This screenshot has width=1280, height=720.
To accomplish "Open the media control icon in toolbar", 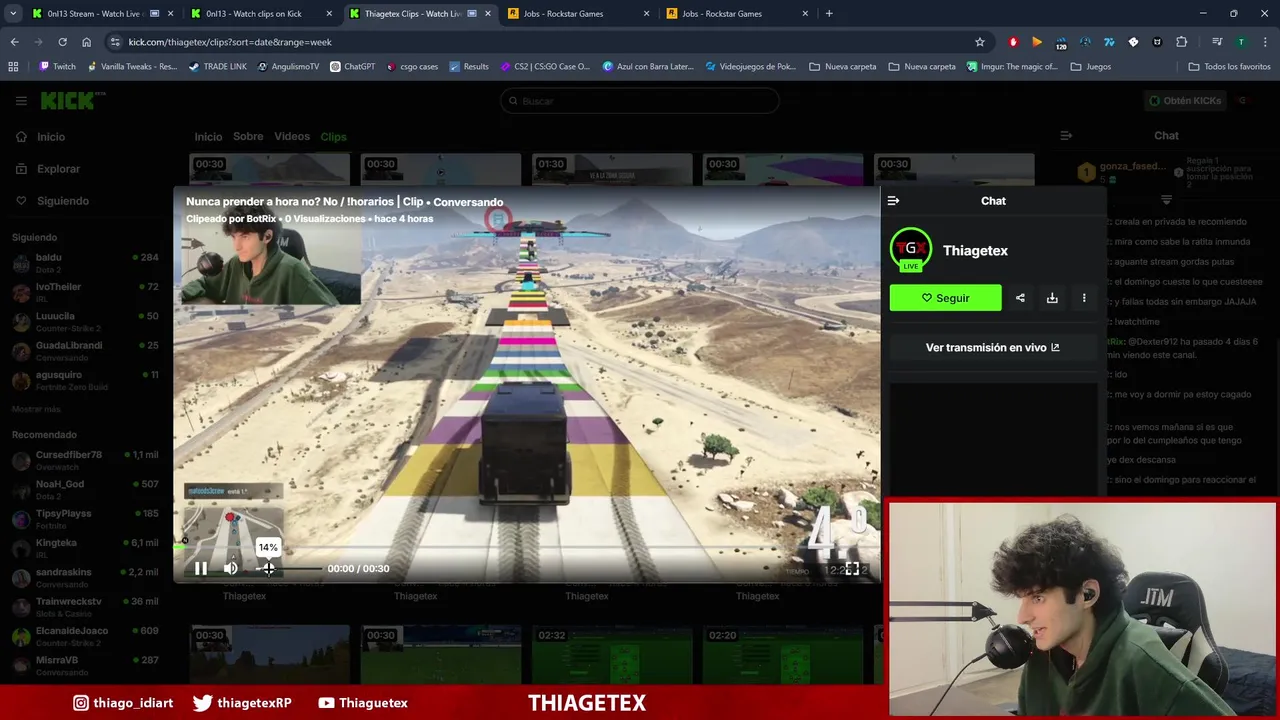I will coord(1217,42).
